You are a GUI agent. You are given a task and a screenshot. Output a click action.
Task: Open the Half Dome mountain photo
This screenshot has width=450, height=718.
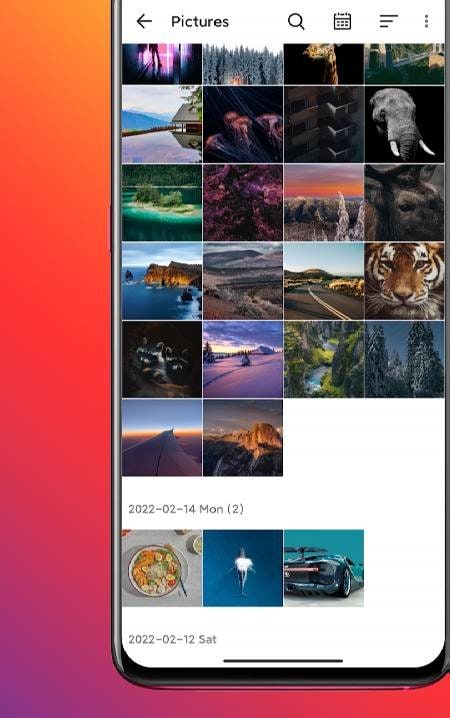pyautogui.click(x=243, y=438)
